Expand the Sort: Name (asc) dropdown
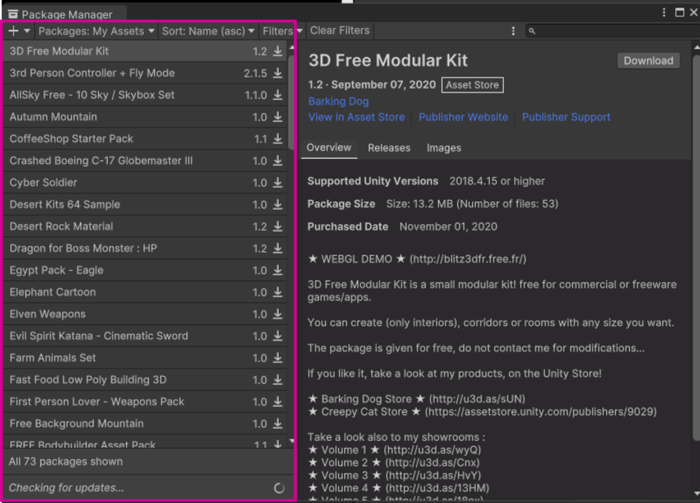Viewport: 700px width, 503px height. [209, 31]
